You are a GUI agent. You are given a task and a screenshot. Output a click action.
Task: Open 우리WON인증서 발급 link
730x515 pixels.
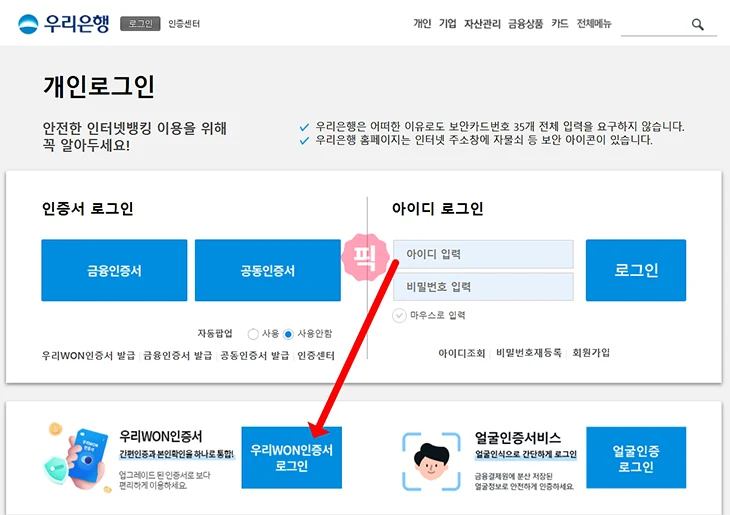coord(88,356)
